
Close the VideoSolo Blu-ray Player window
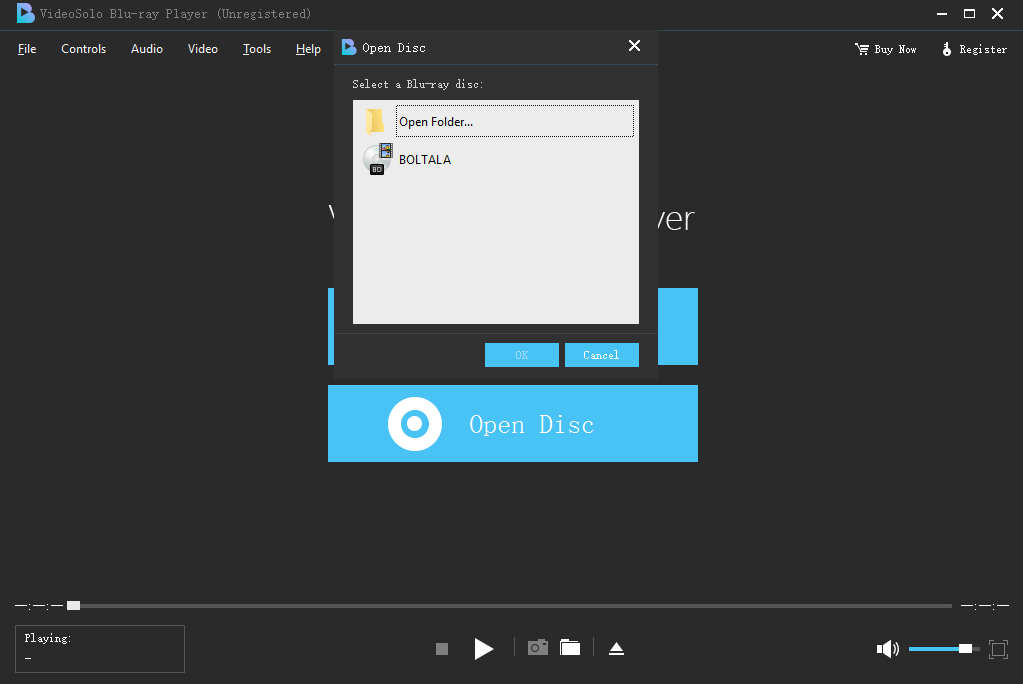click(x=998, y=14)
